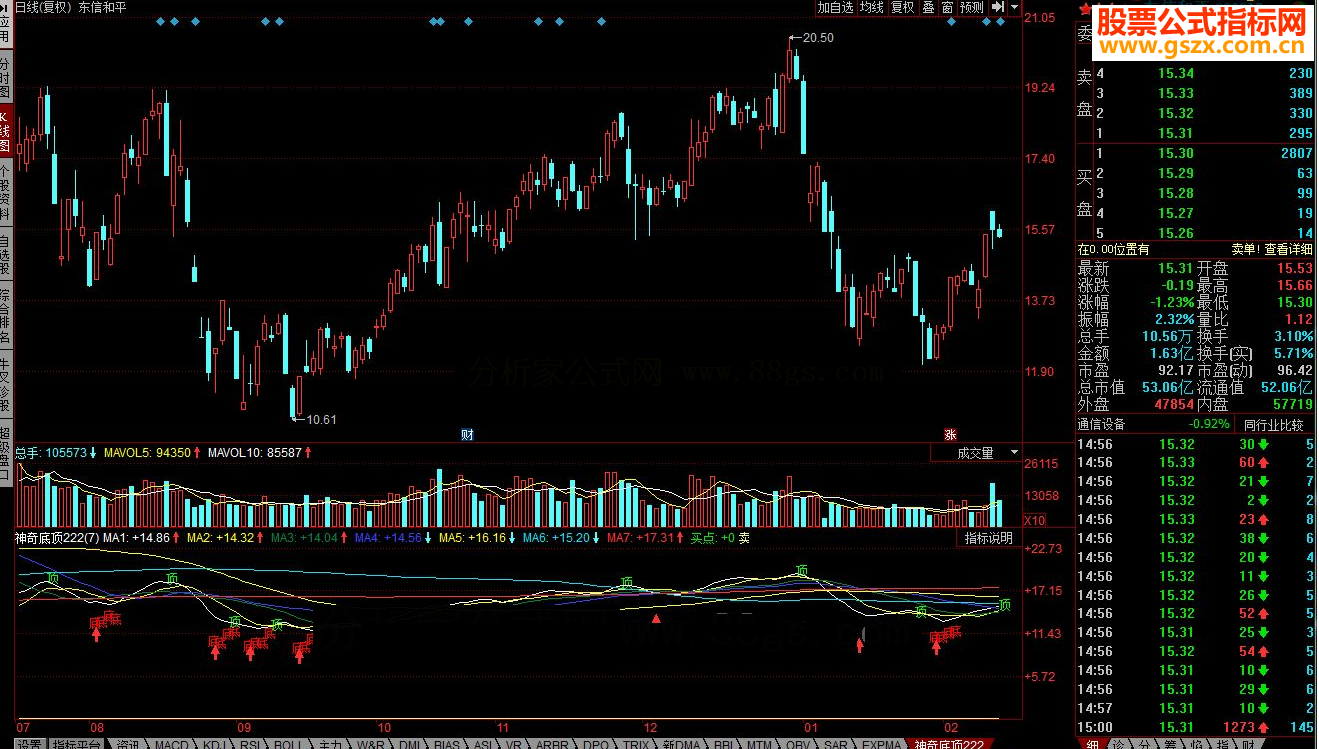This screenshot has width=1319, height=749.
Task: Switch to the TRIX indicator tab
Action: coord(636,743)
